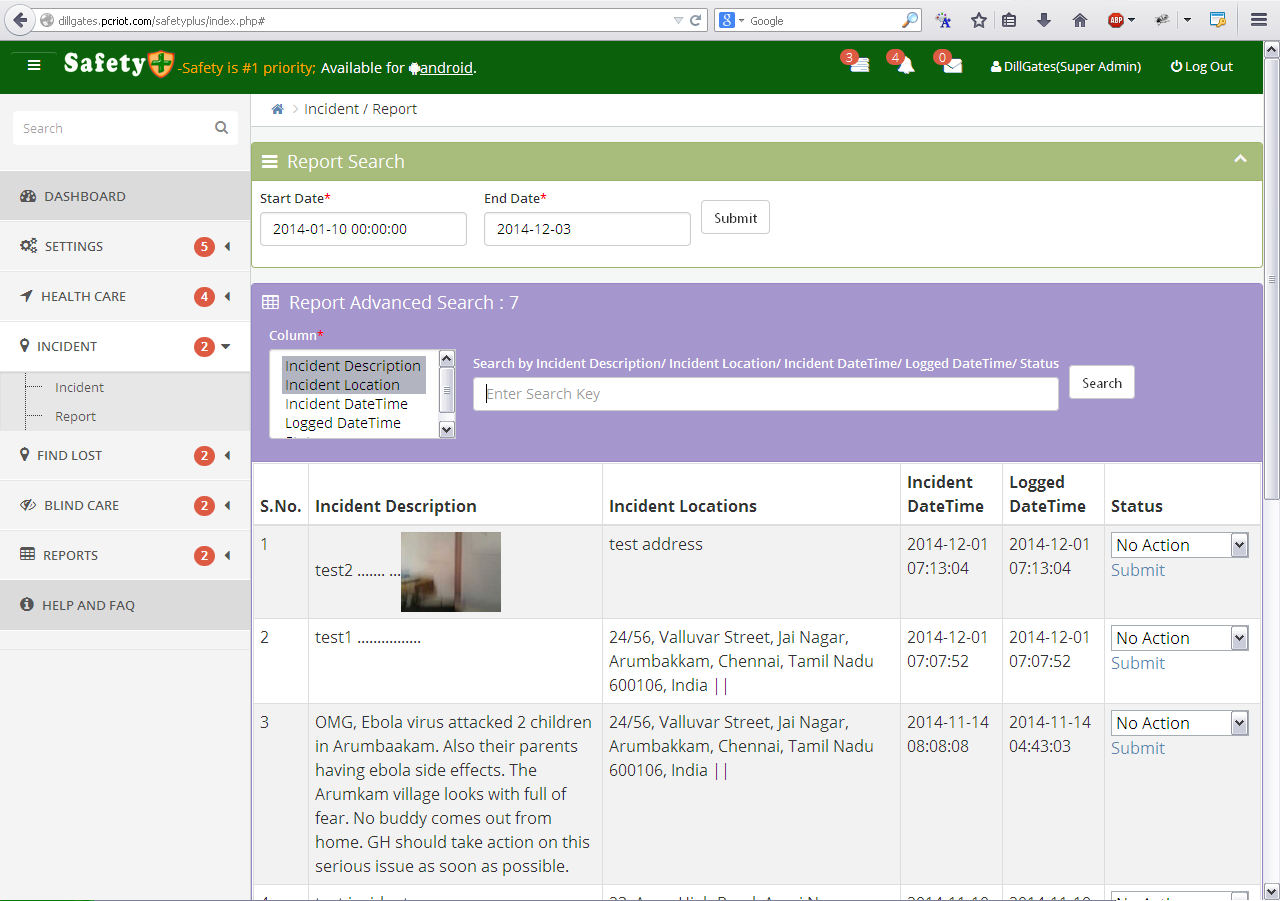
Task: Click the browser bookmark star icon
Action: pyautogui.click(x=978, y=20)
